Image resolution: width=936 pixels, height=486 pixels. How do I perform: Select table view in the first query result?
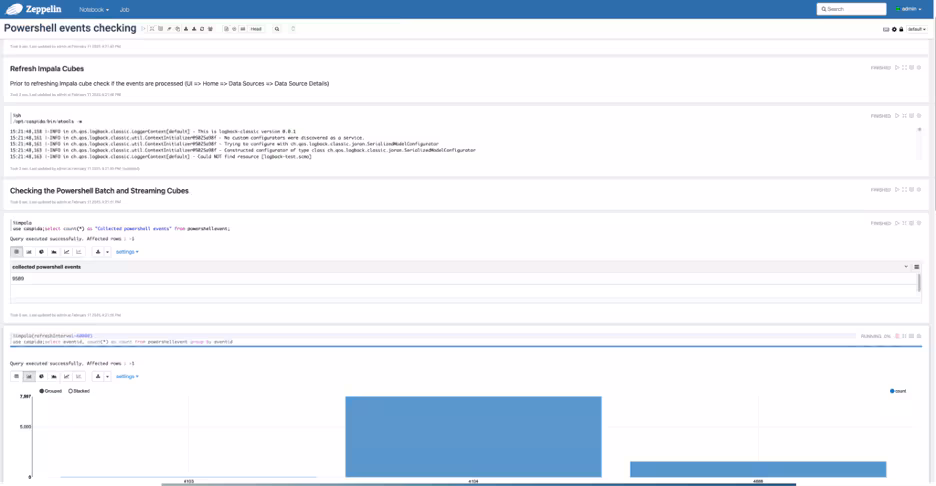tap(16, 252)
